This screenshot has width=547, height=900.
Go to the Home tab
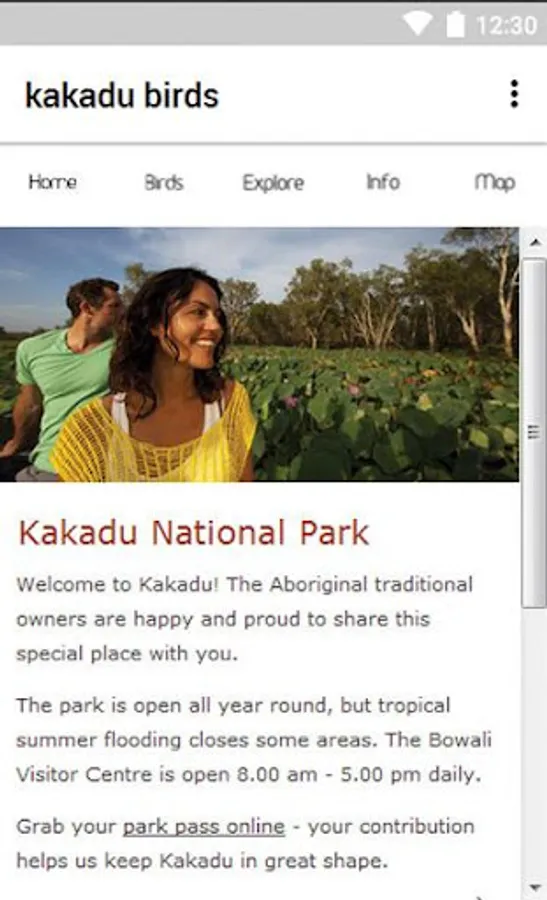pyautogui.click(x=53, y=182)
